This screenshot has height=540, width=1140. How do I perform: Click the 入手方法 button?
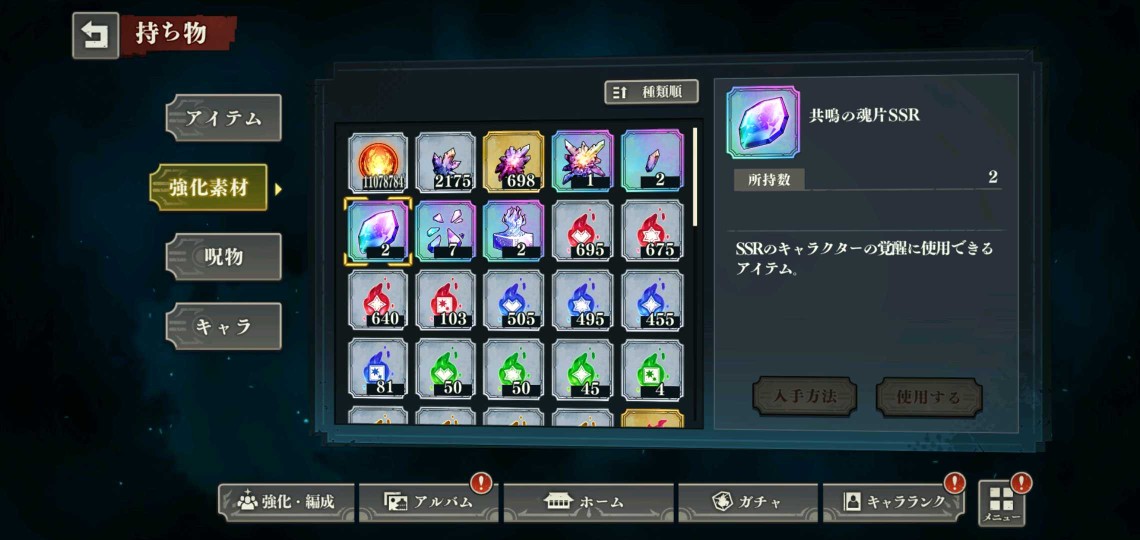804,397
